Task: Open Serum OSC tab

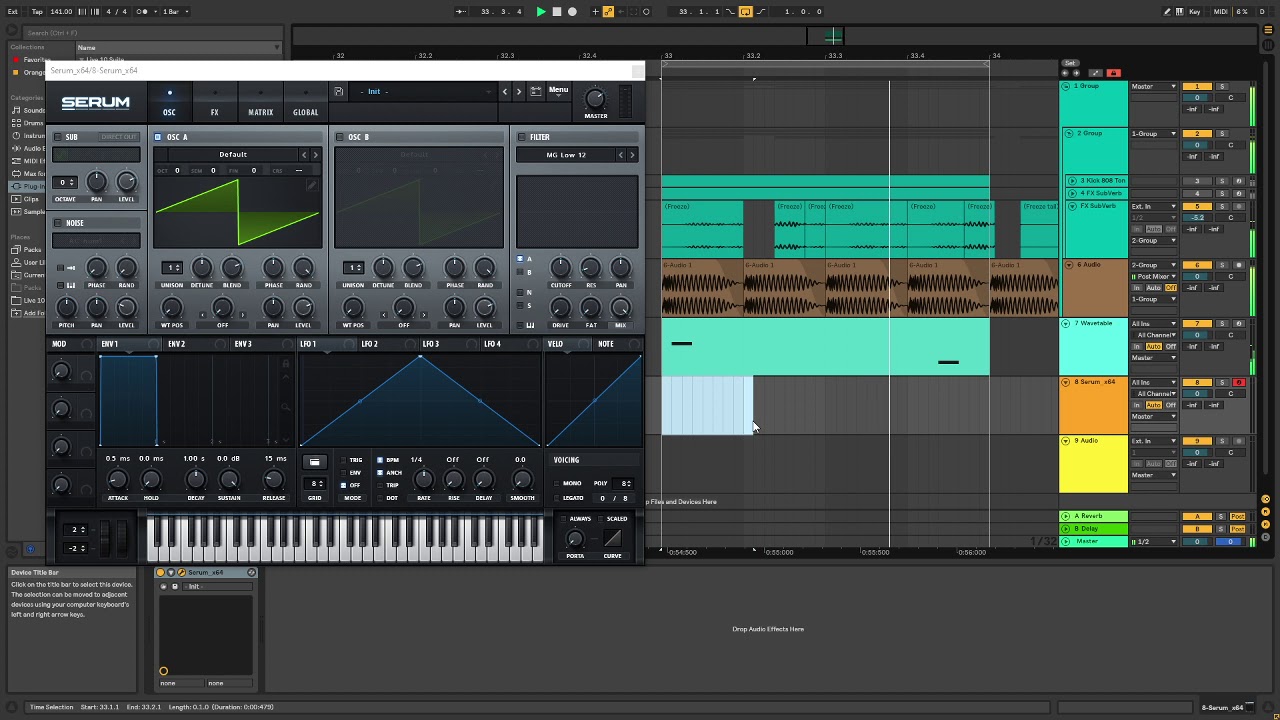Action: coord(169,103)
